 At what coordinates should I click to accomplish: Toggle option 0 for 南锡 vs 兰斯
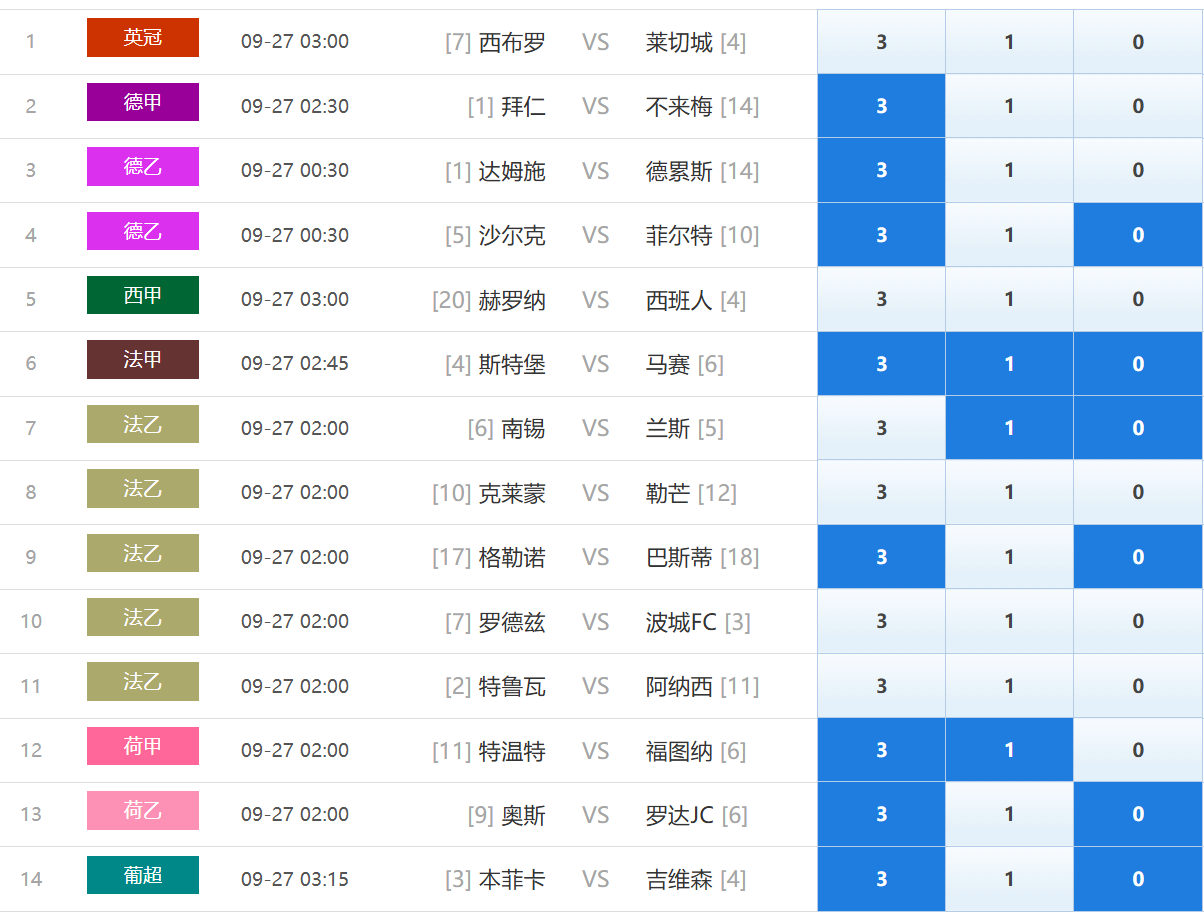click(x=1138, y=428)
